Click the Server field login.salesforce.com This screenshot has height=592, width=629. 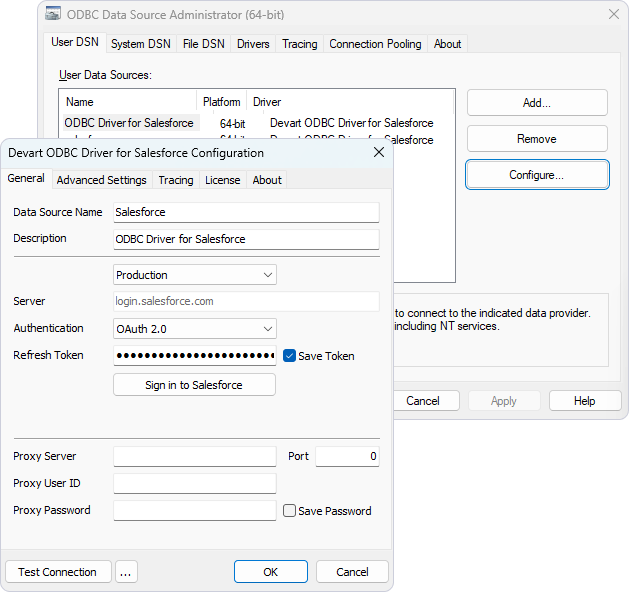click(246, 301)
